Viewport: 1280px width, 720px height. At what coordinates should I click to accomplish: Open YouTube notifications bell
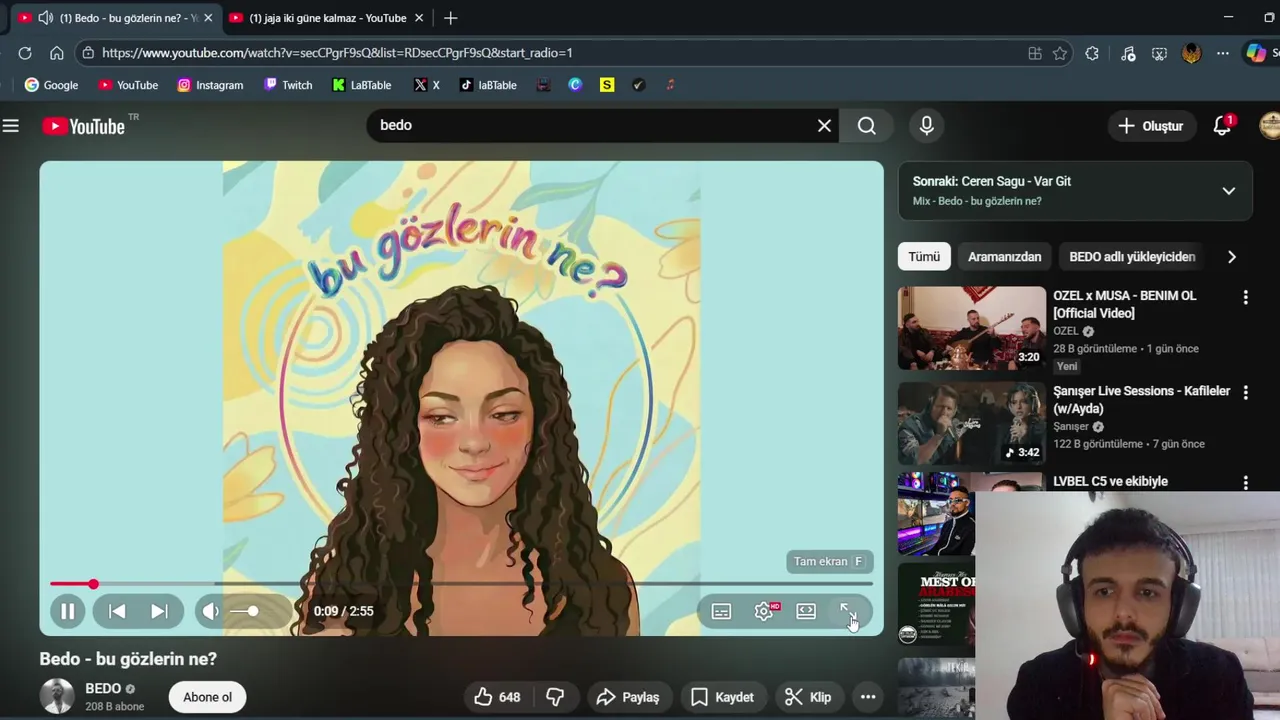[1222, 126]
